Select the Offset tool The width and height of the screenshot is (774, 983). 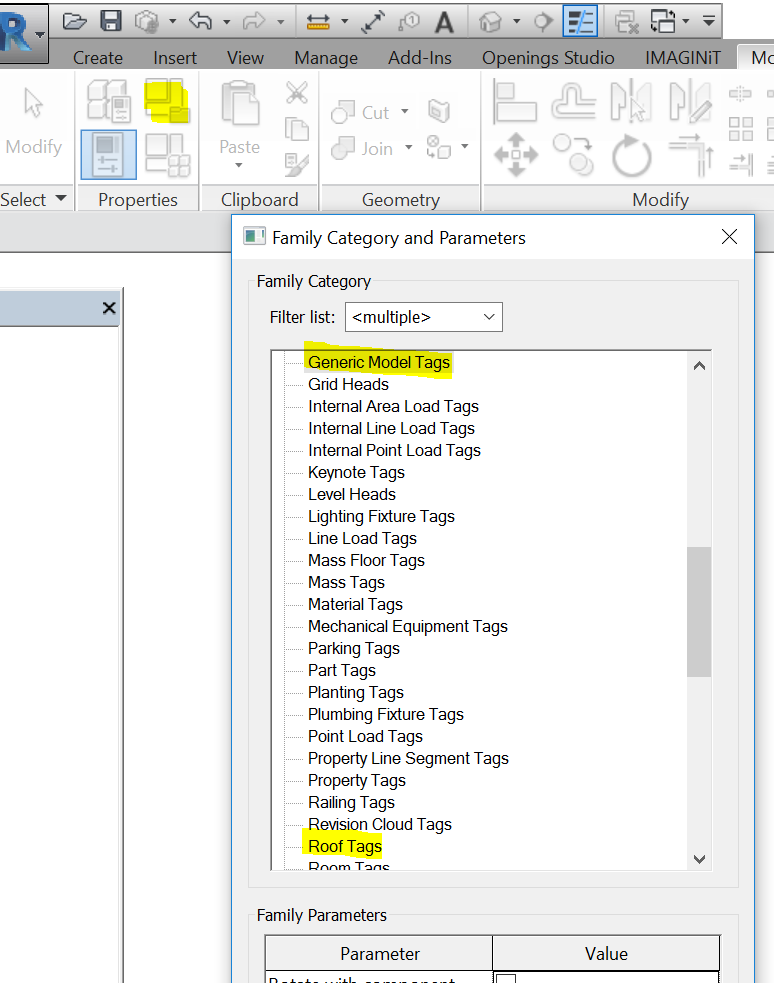click(573, 100)
